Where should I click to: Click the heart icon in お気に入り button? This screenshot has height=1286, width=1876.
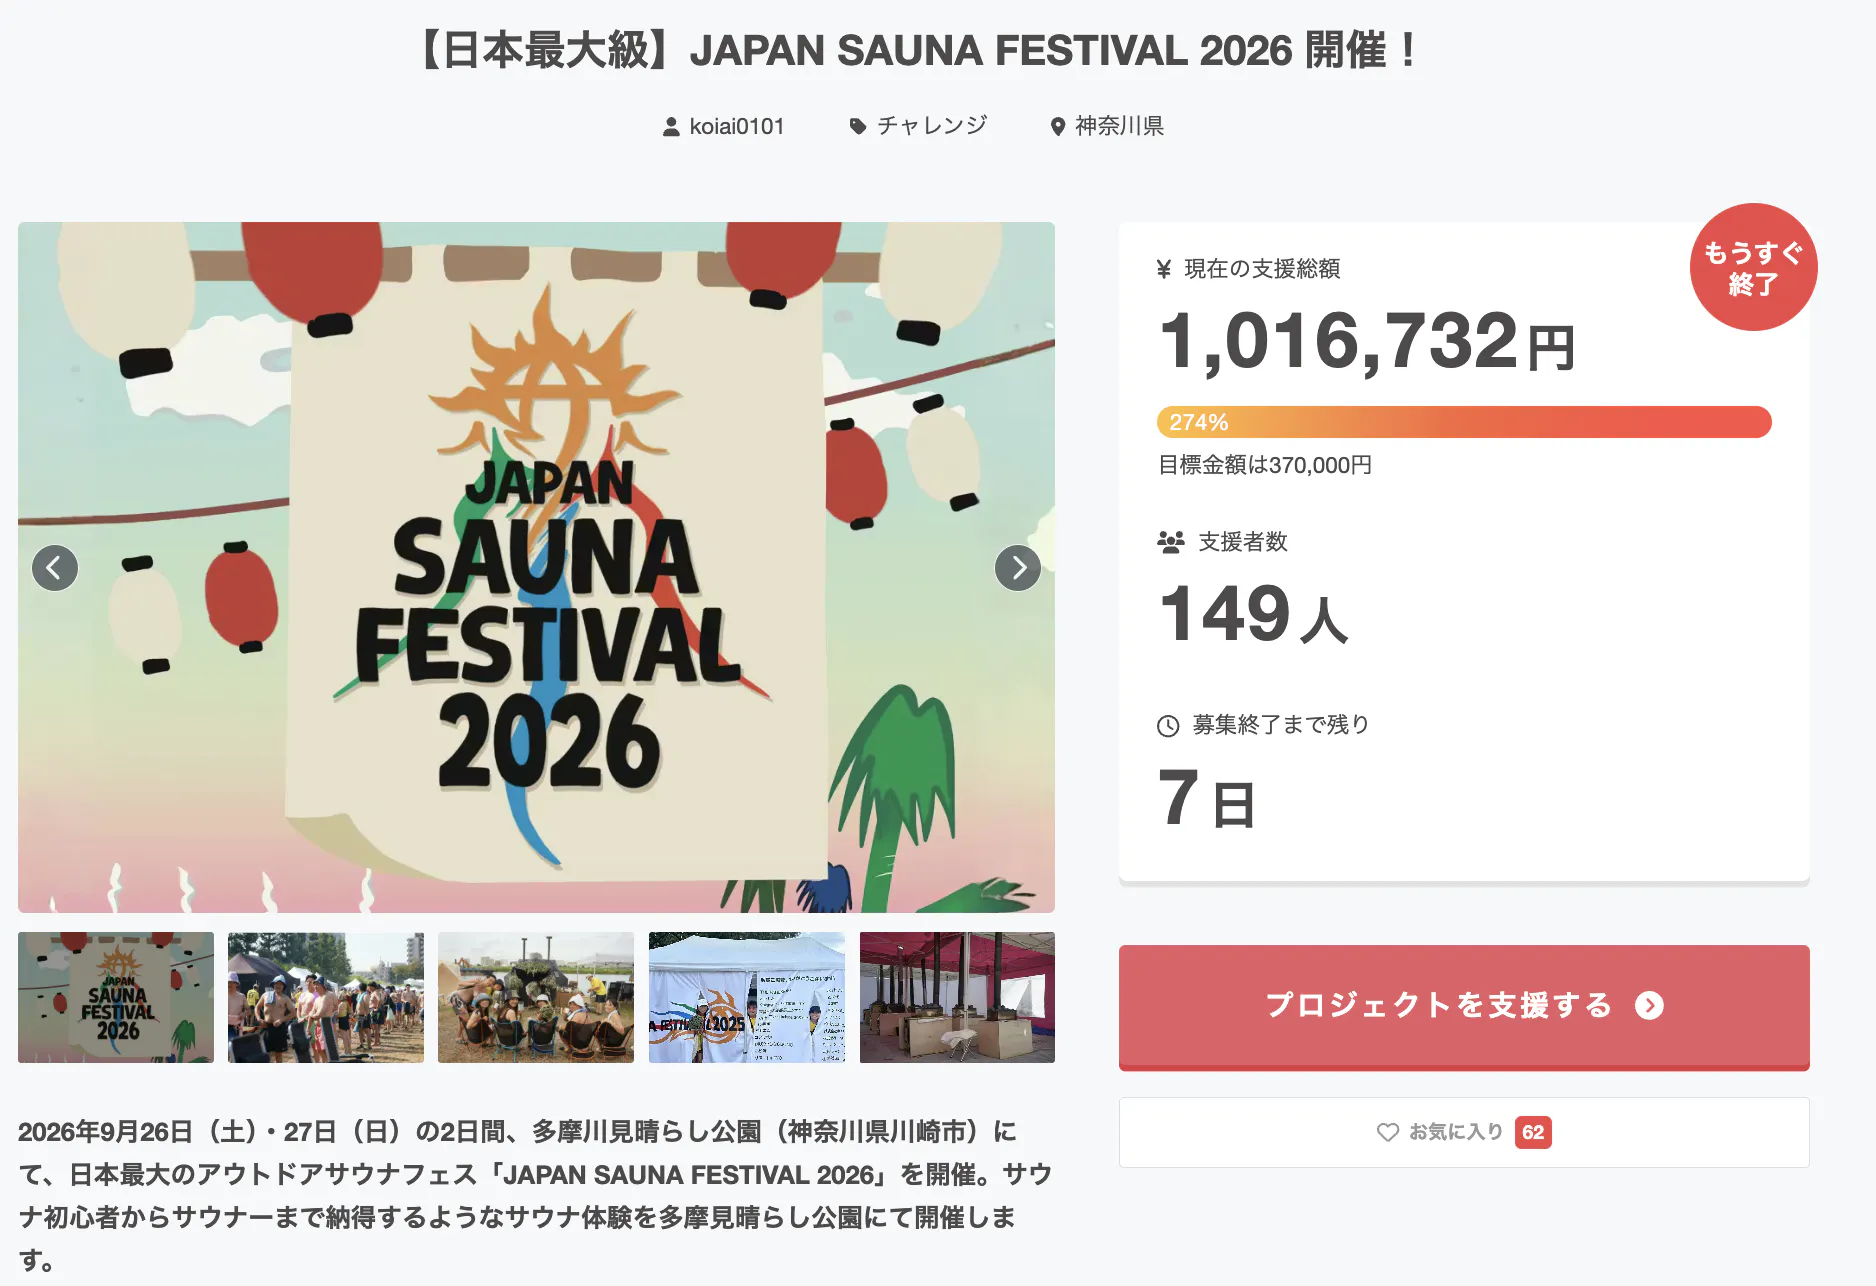[x=1387, y=1132]
